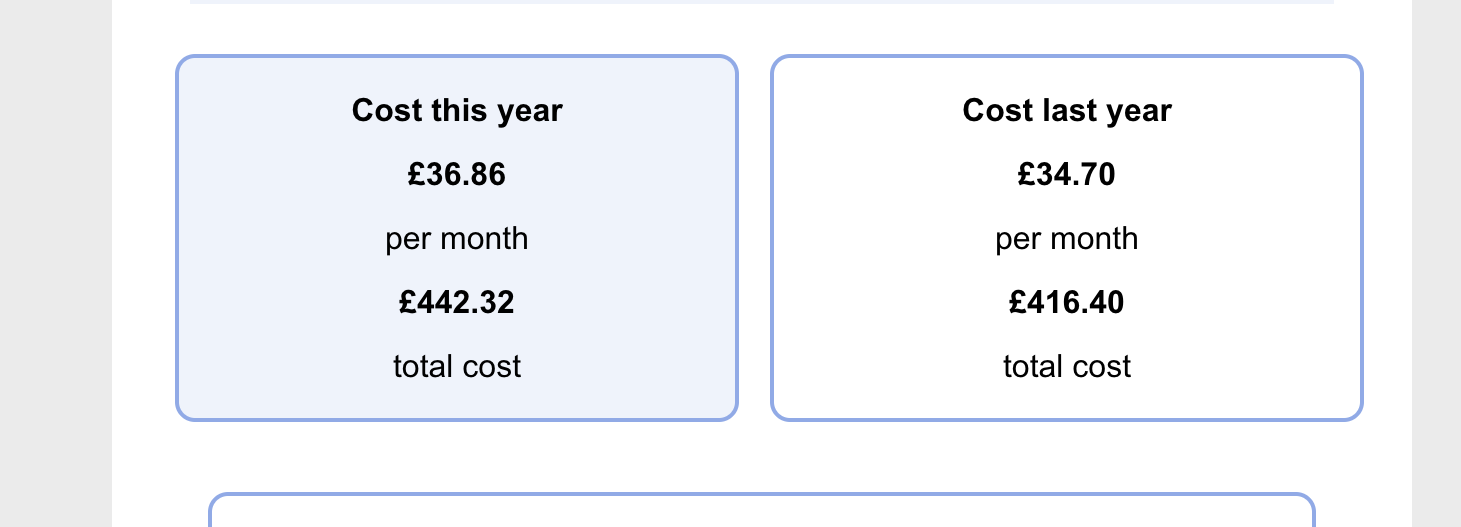This screenshot has width=1461, height=527.
Task: Click "total cost" under £442.32
Action: (x=457, y=367)
